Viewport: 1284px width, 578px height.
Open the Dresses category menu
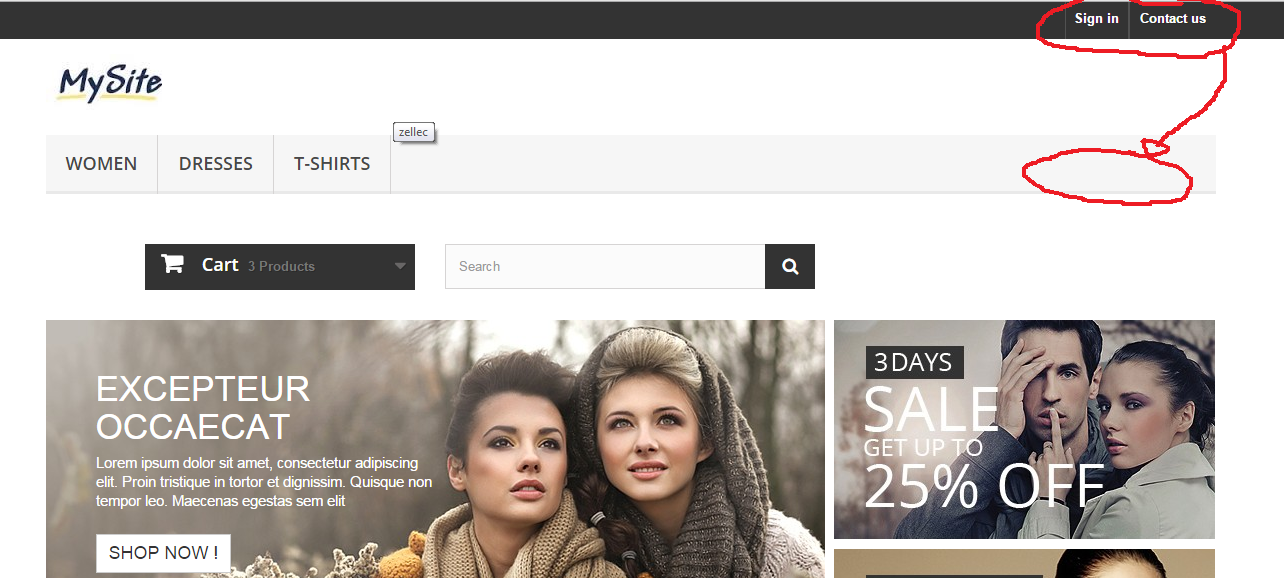[x=216, y=164]
